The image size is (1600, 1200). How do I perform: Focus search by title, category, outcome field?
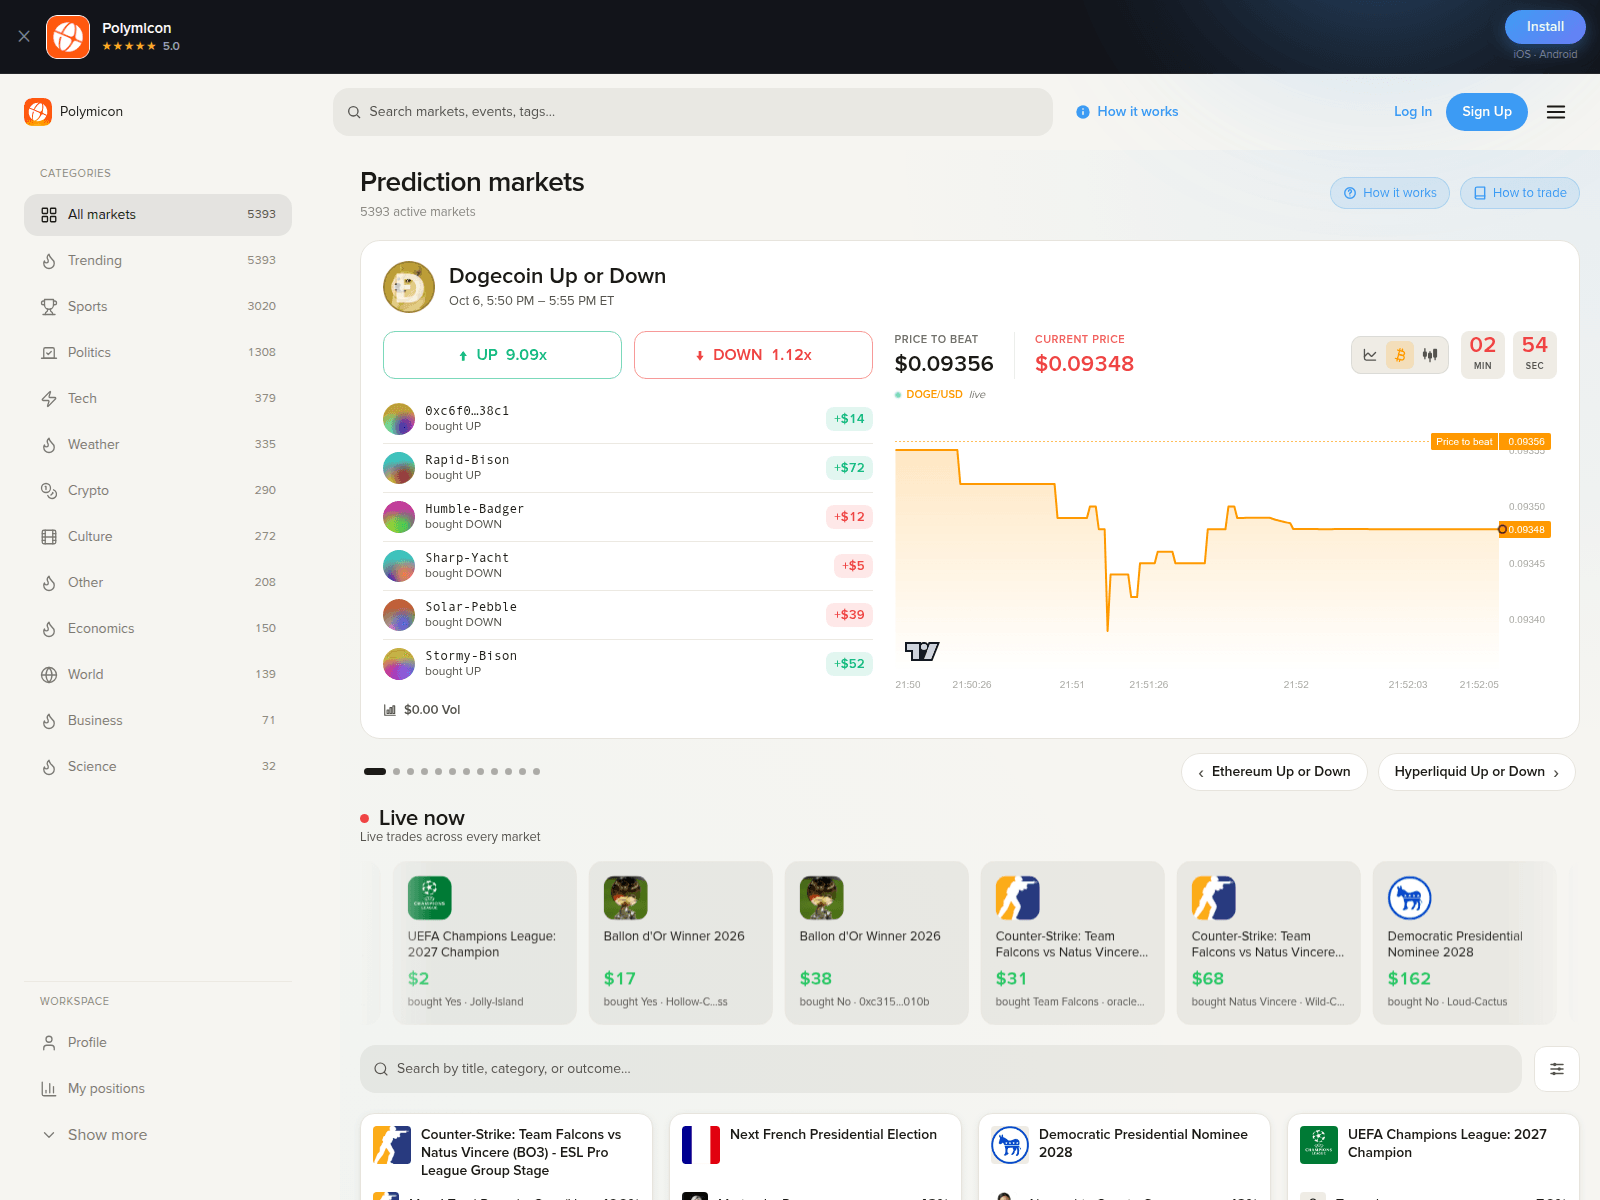click(x=941, y=1069)
